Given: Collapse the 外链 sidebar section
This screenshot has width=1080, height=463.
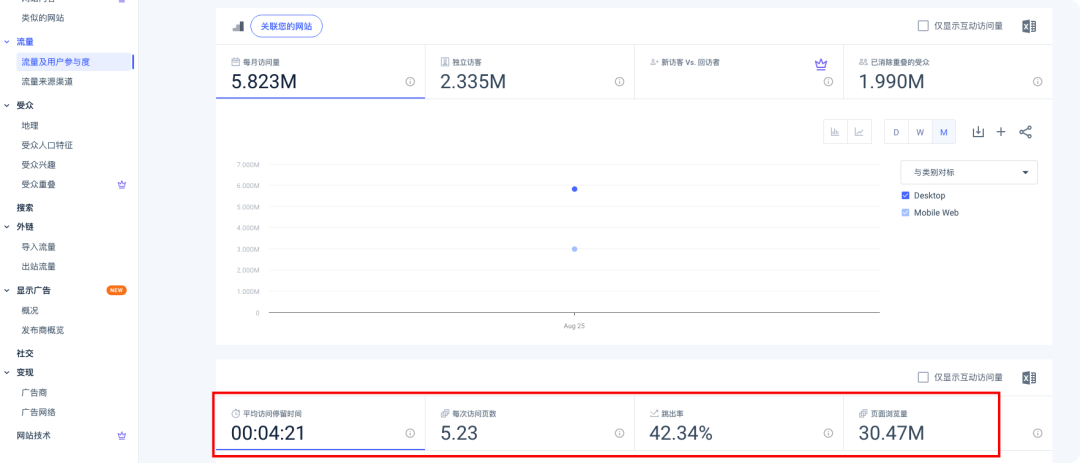Looking at the screenshot, I should click(x=7, y=227).
